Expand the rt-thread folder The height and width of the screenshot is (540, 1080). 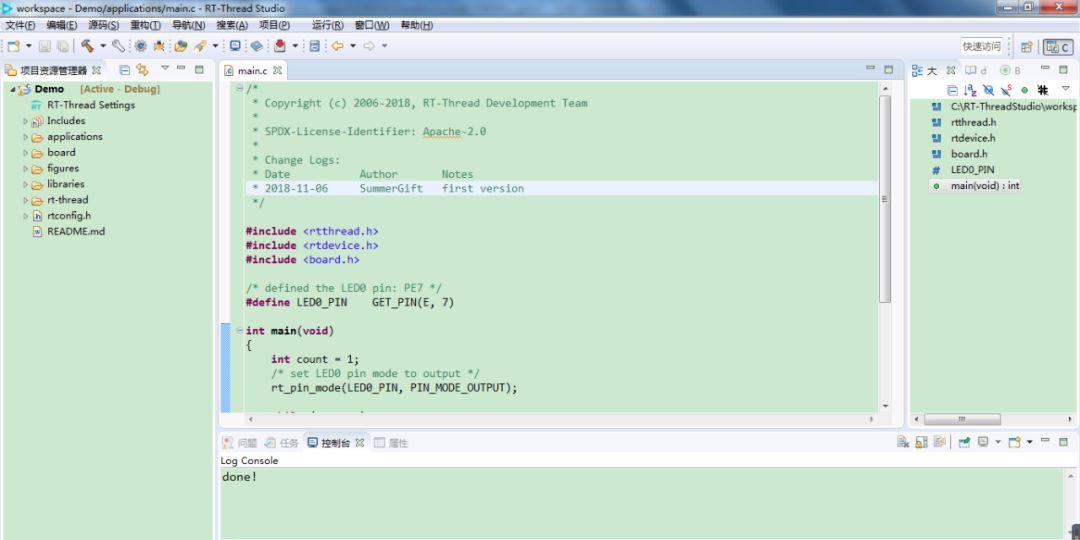26,200
